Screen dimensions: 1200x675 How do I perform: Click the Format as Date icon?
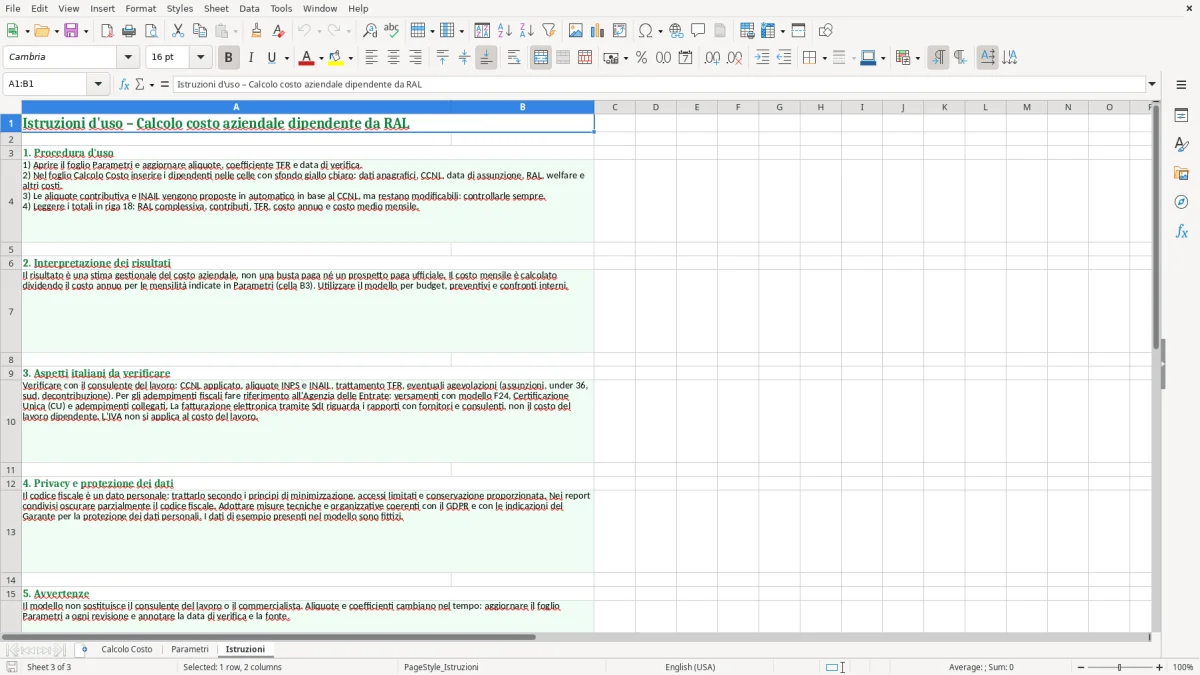click(x=685, y=58)
